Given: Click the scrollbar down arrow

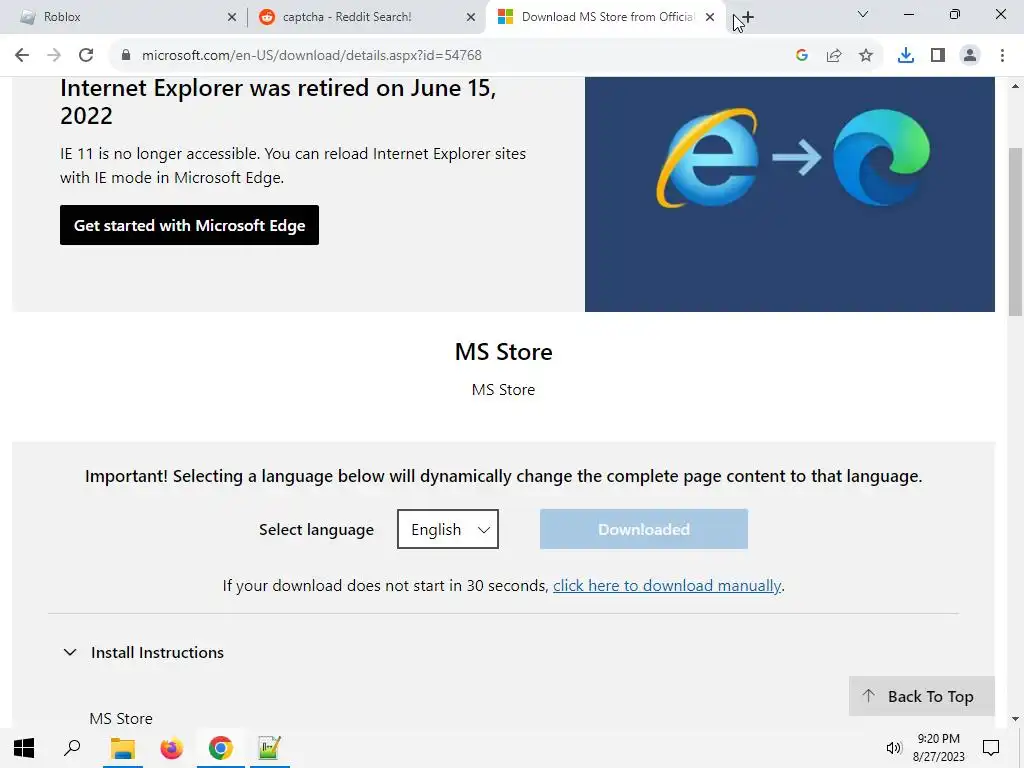Looking at the screenshot, I should tap(1015, 719).
